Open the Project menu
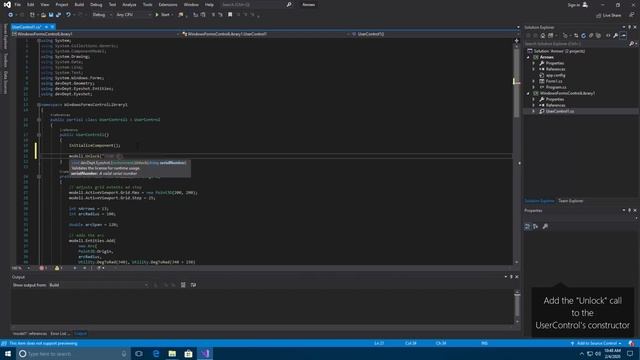This screenshot has height=360, width=640. [x=62, y=4]
